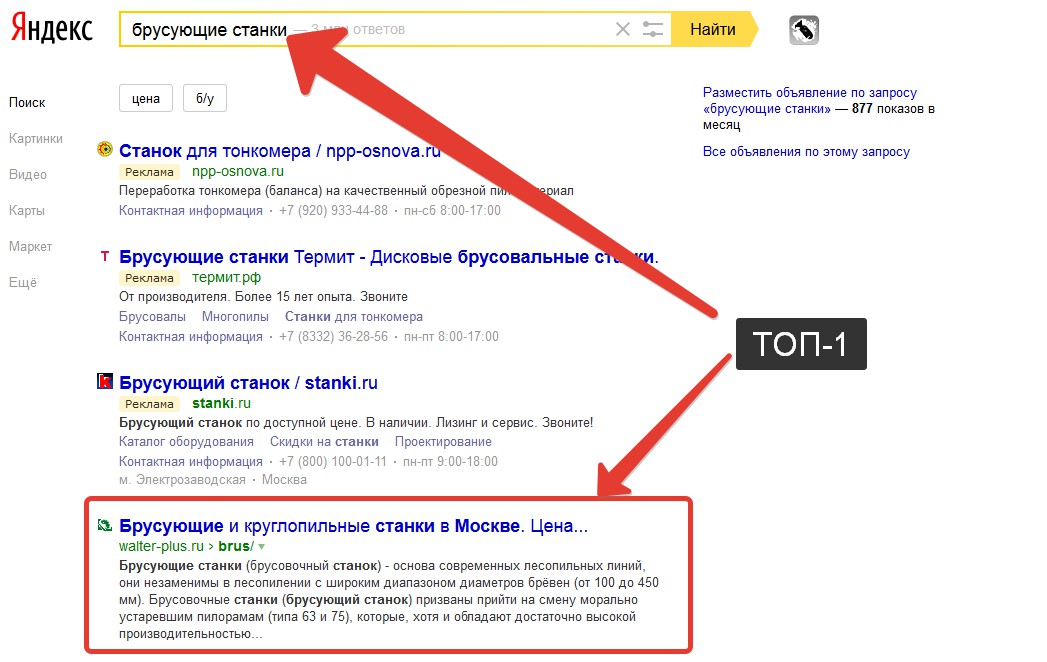Open the Брусовалы sitelink
Image resolution: width=1047 pixels, height=662 pixels.
pyautogui.click(x=152, y=317)
